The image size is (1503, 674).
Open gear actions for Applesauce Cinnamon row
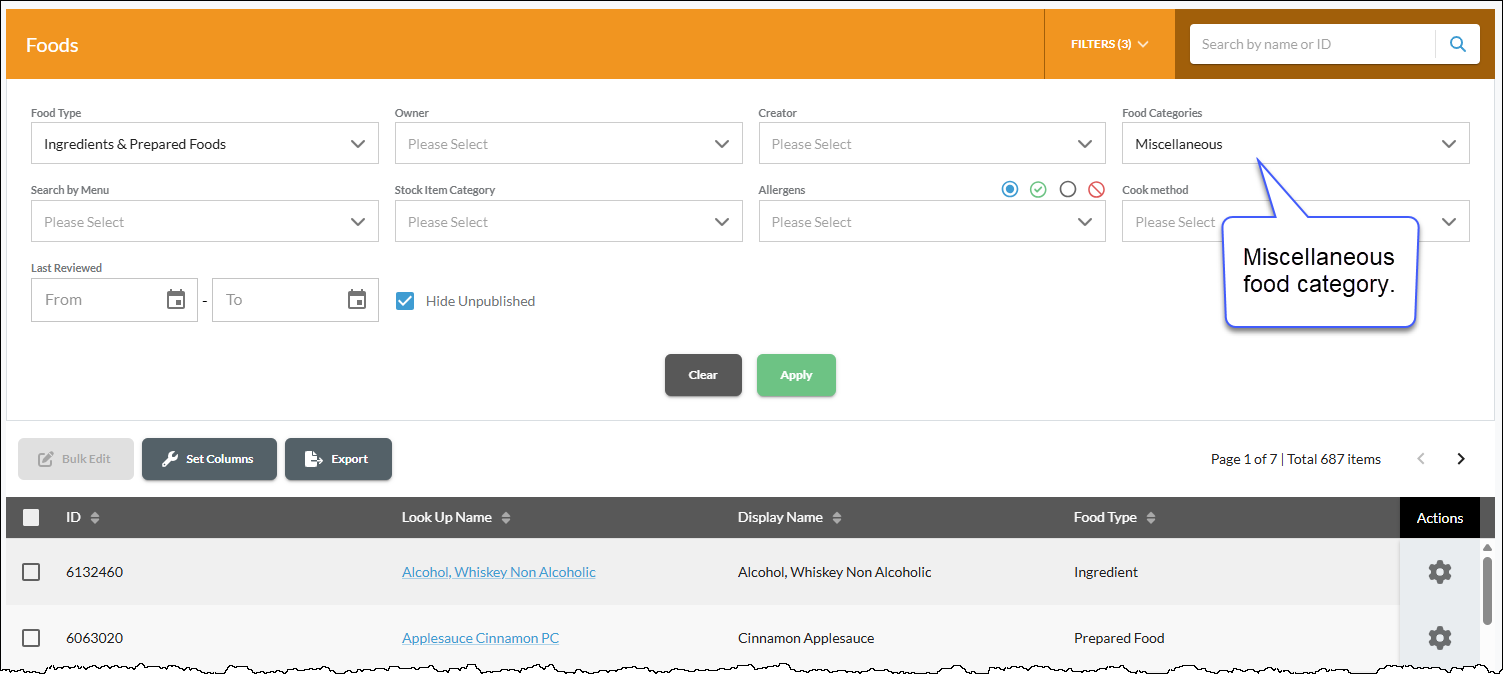pos(1439,638)
